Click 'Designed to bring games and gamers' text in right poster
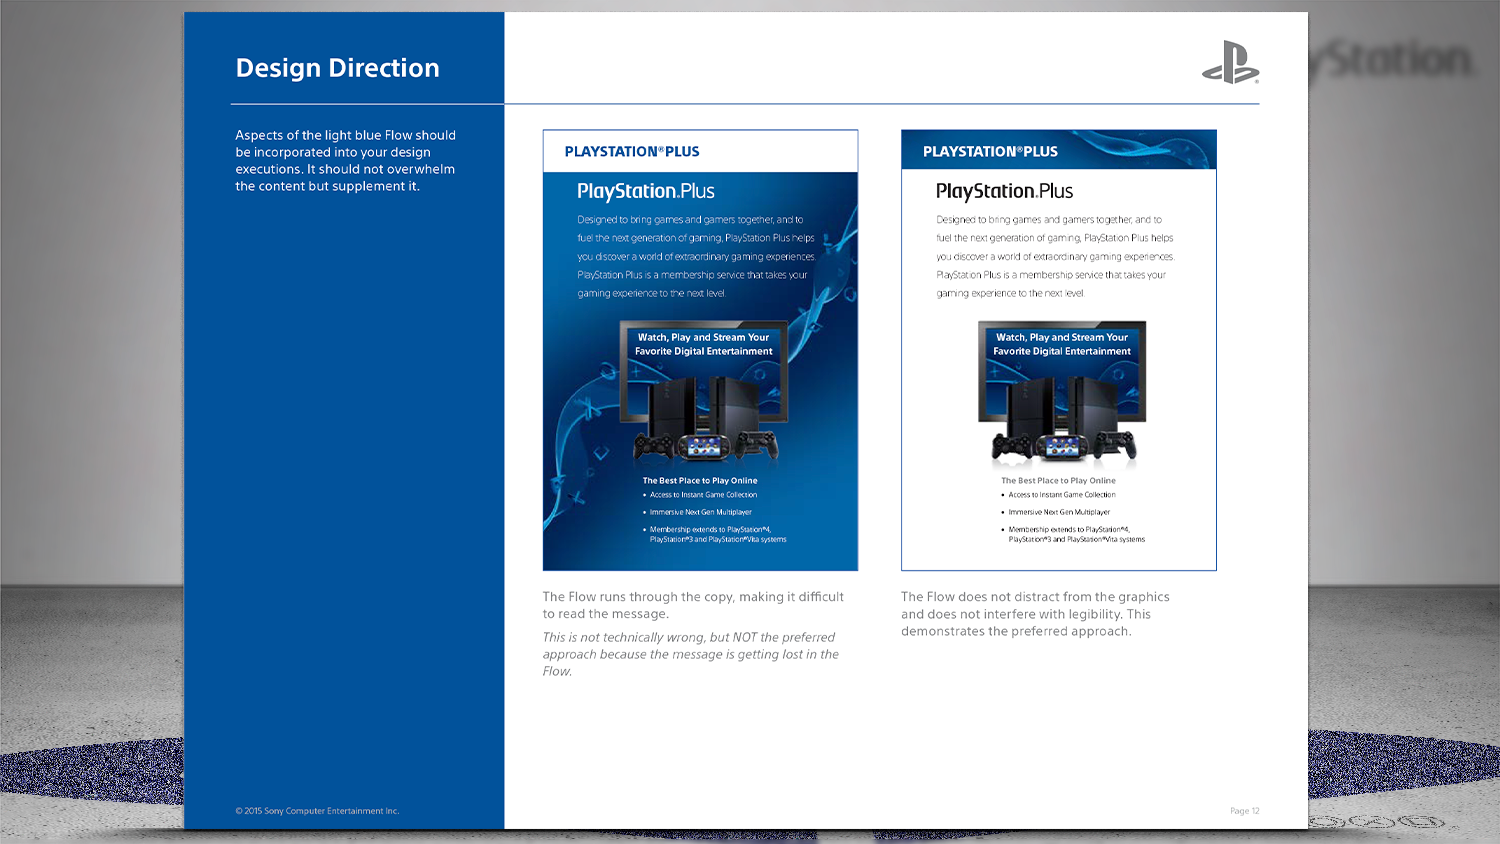The height and width of the screenshot is (844, 1500). (x=1055, y=257)
